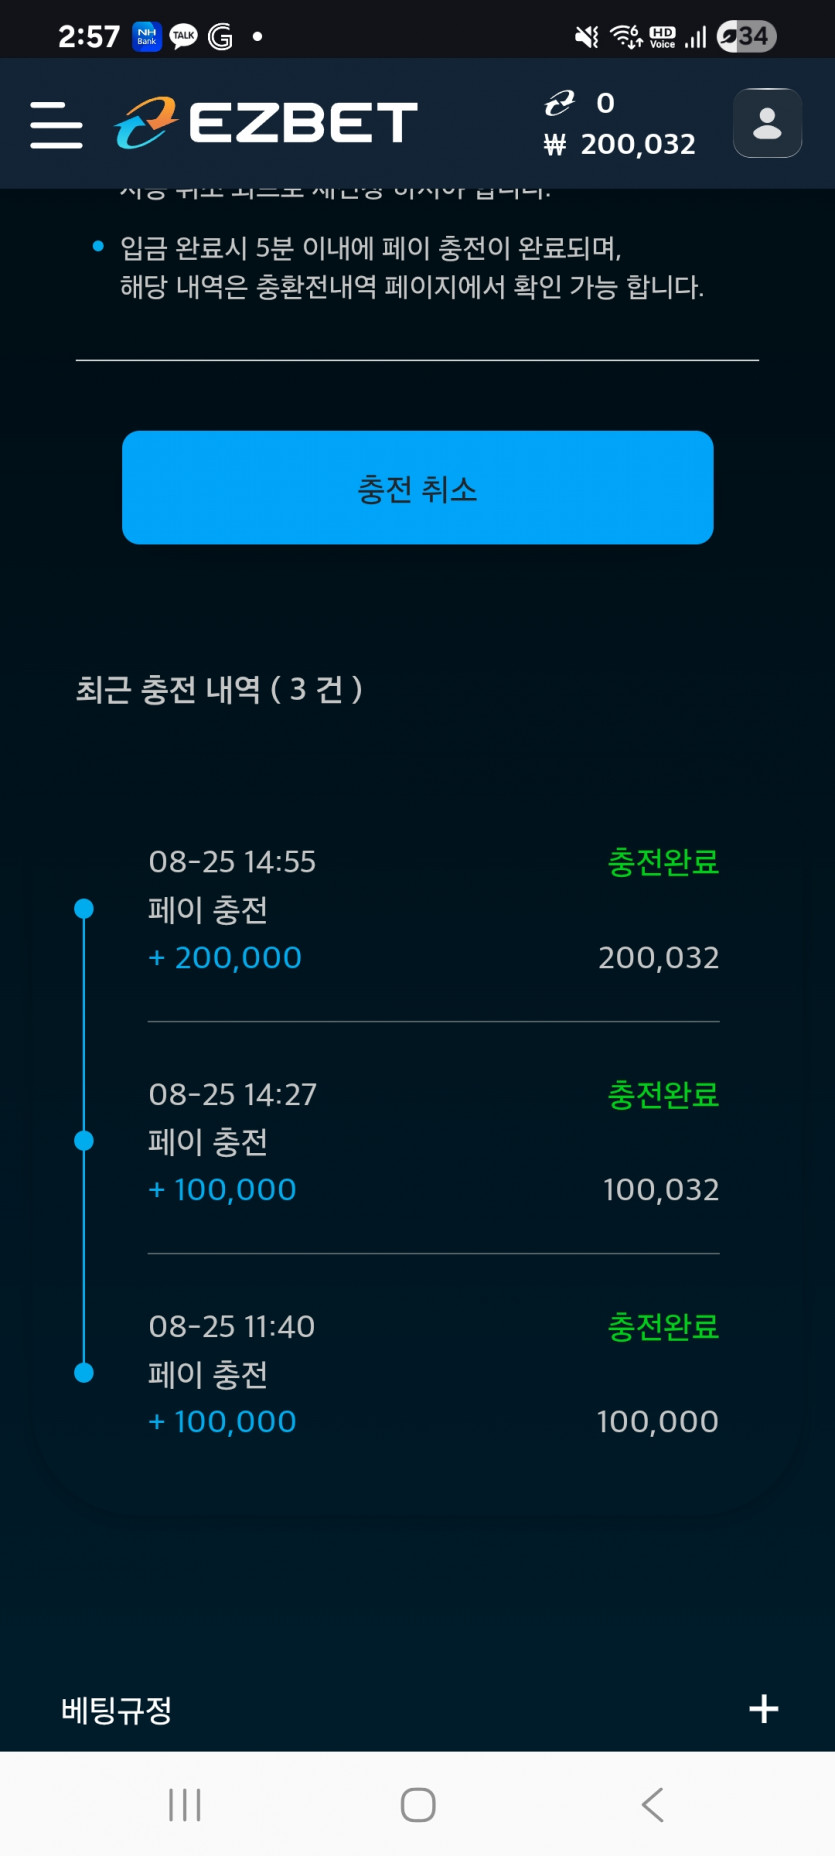This screenshot has height=1856, width=835.
Task: Tap the + 200,000 charge amount
Action: click(x=225, y=958)
